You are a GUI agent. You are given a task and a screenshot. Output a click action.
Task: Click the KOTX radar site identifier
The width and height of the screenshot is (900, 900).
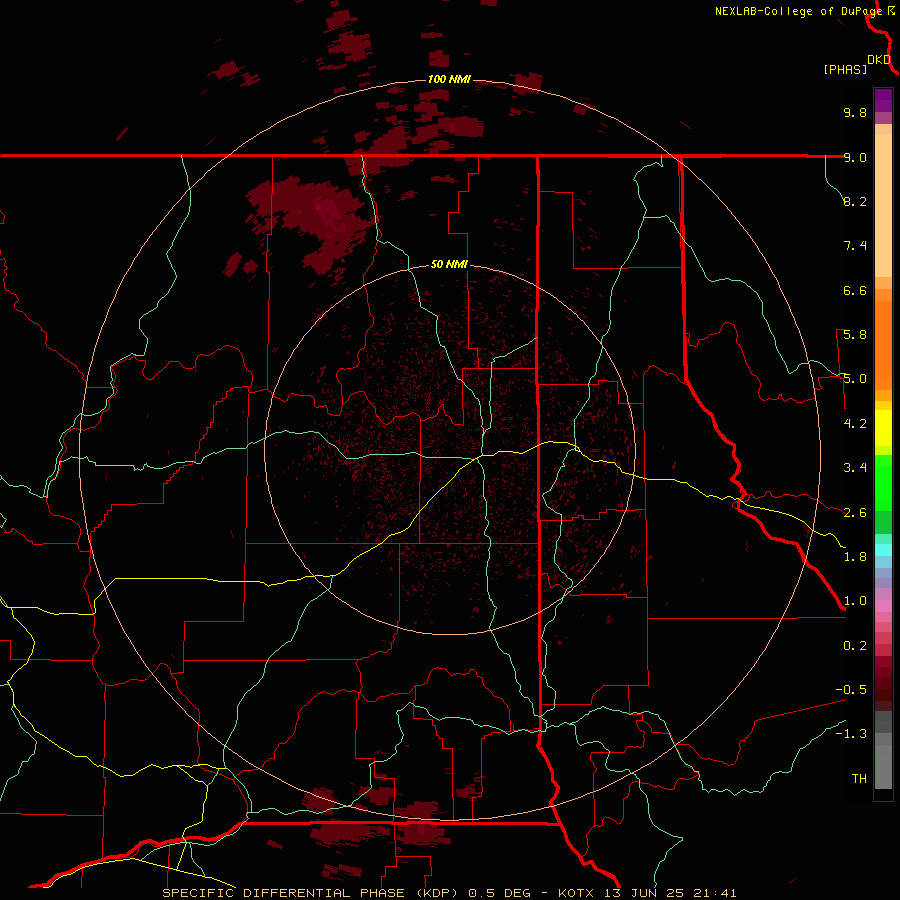(576, 893)
